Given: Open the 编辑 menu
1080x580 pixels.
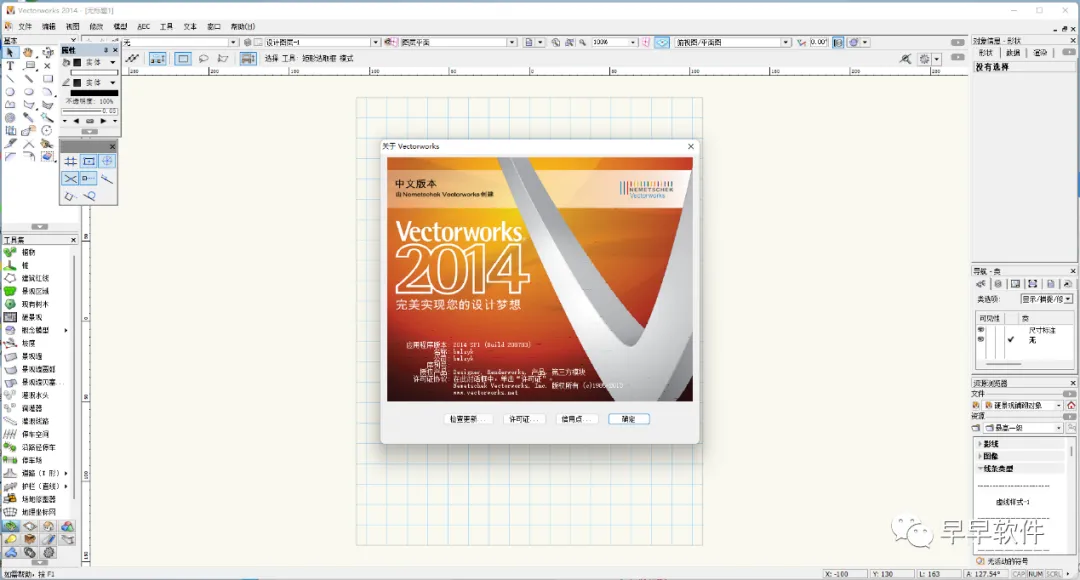Looking at the screenshot, I should [48, 27].
